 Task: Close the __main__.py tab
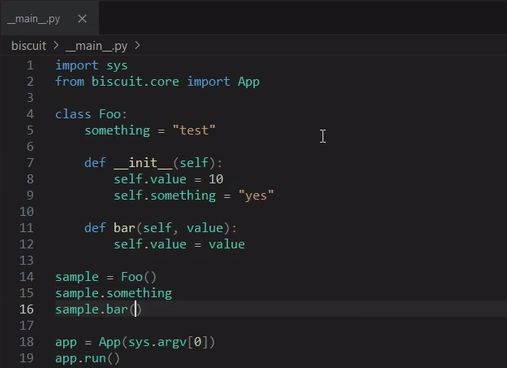pos(82,19)
